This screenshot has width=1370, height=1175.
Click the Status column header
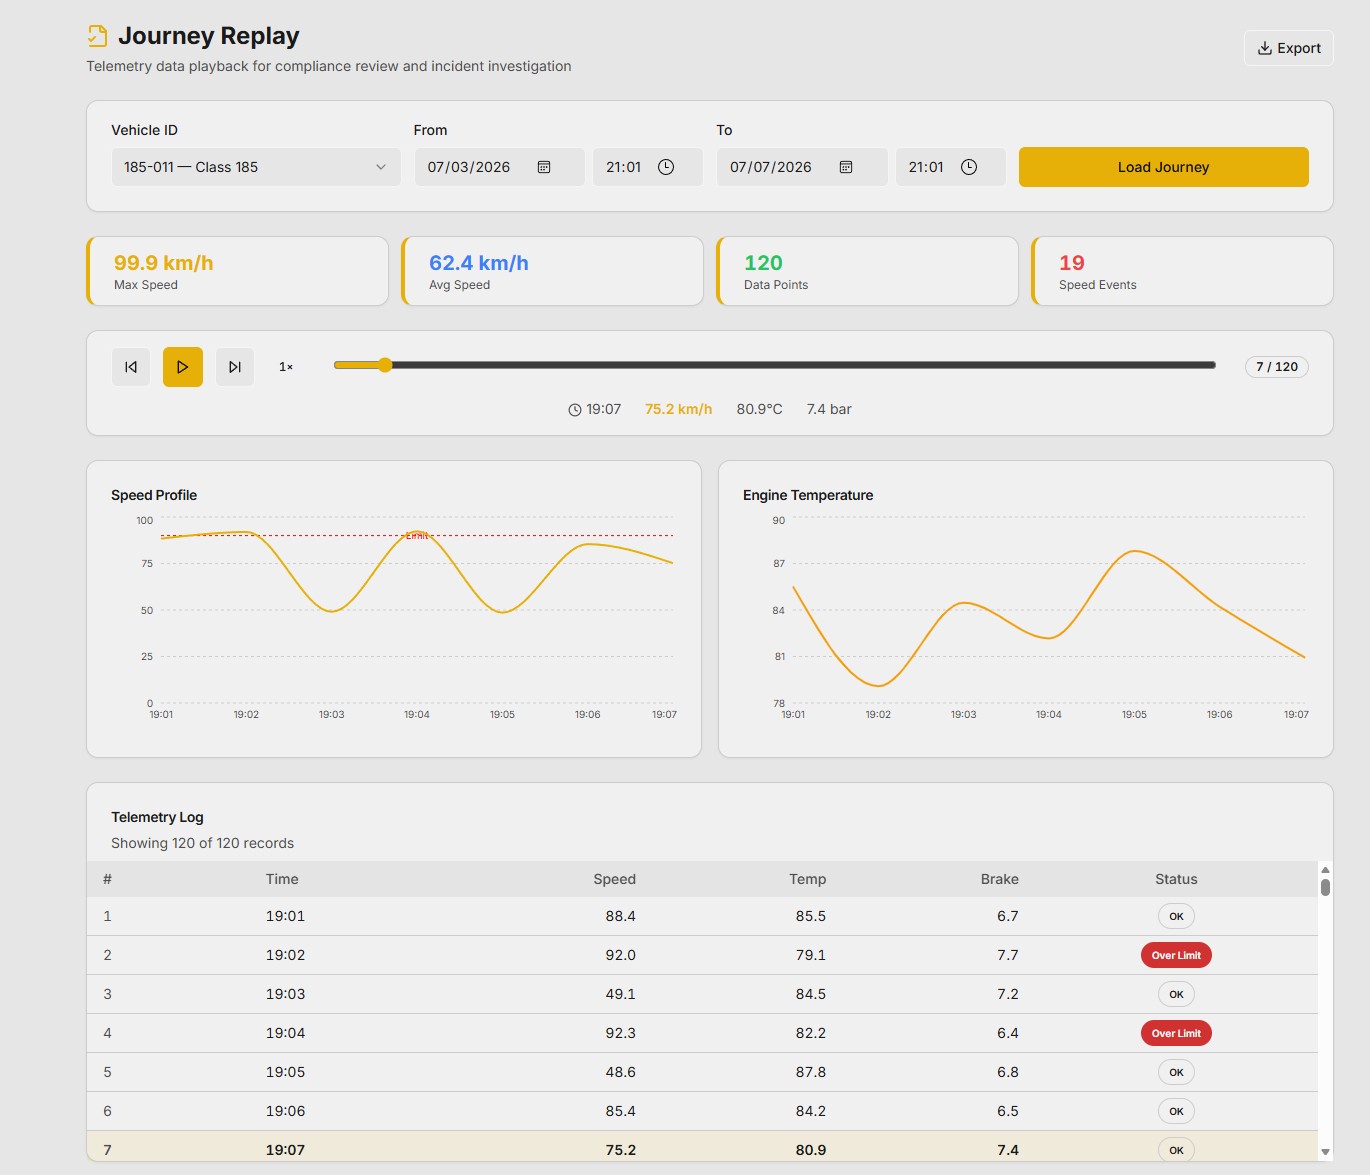click(x=1176, y=879)
